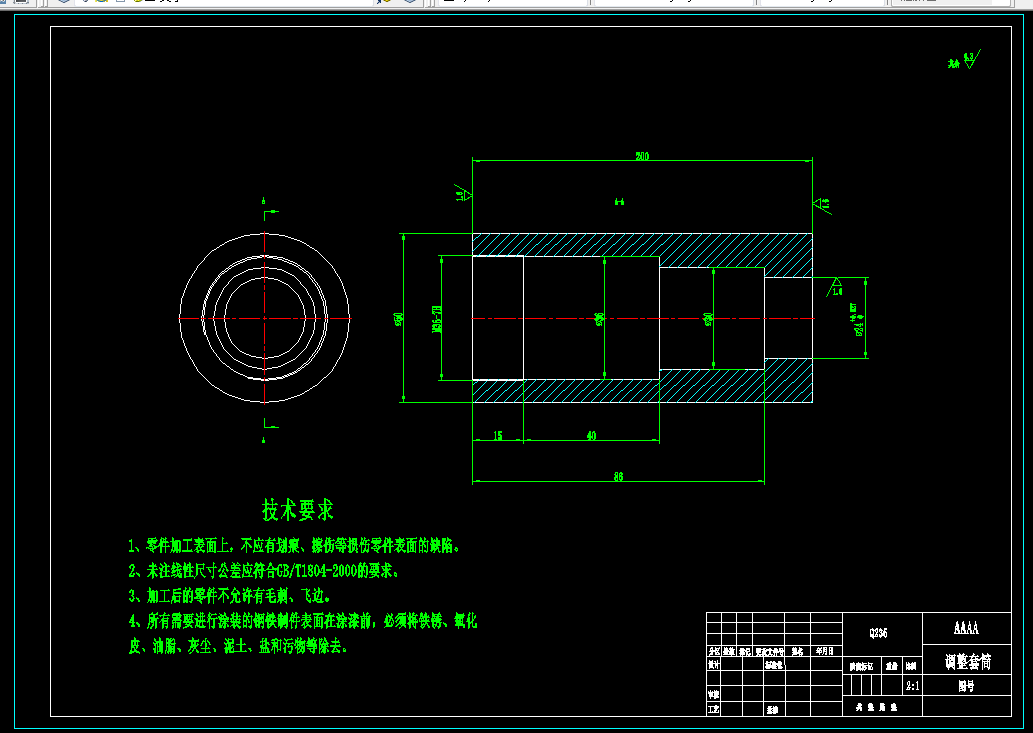
Task: Select the part name 调整套筒
Action: [x=967, y=661]
